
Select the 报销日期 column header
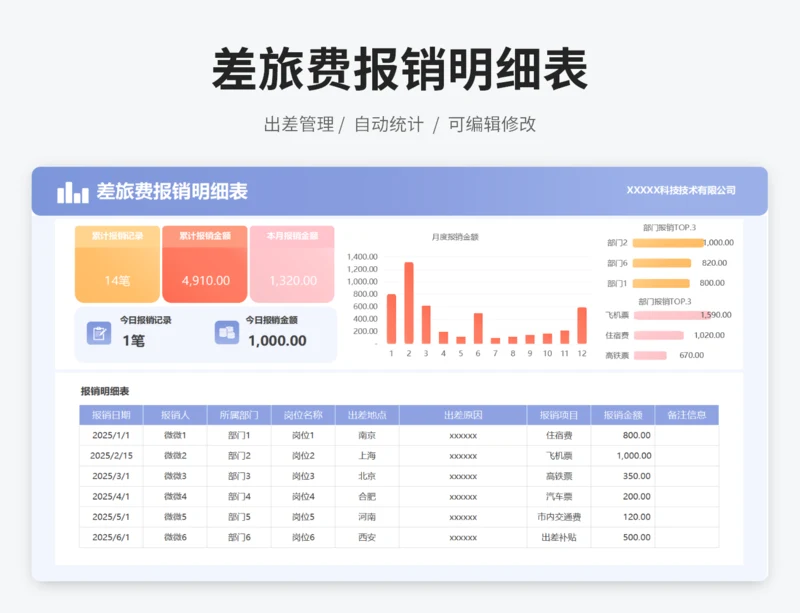pyautogui.click(x=111, y=415)
